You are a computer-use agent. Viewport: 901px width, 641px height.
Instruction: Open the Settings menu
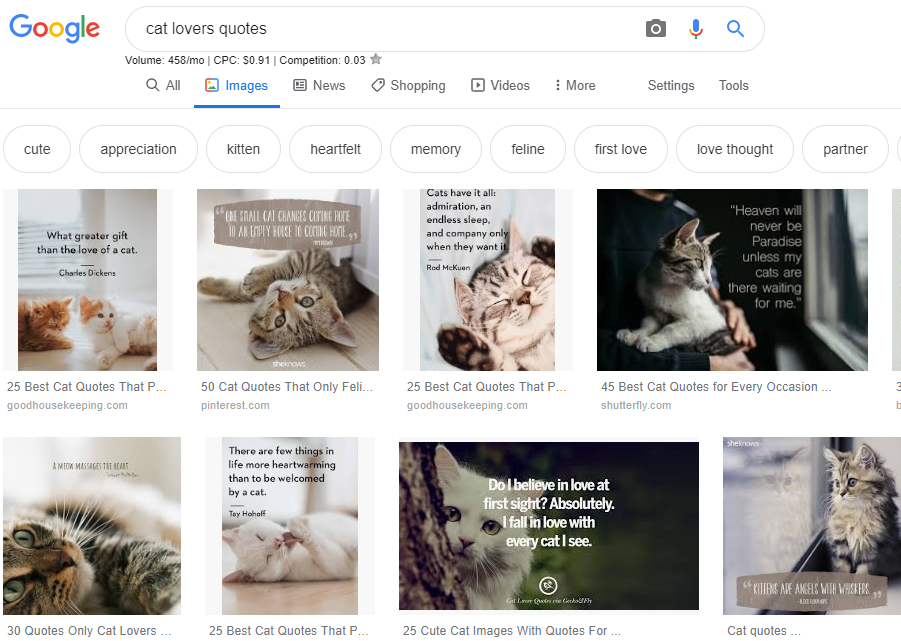point(671,86)
